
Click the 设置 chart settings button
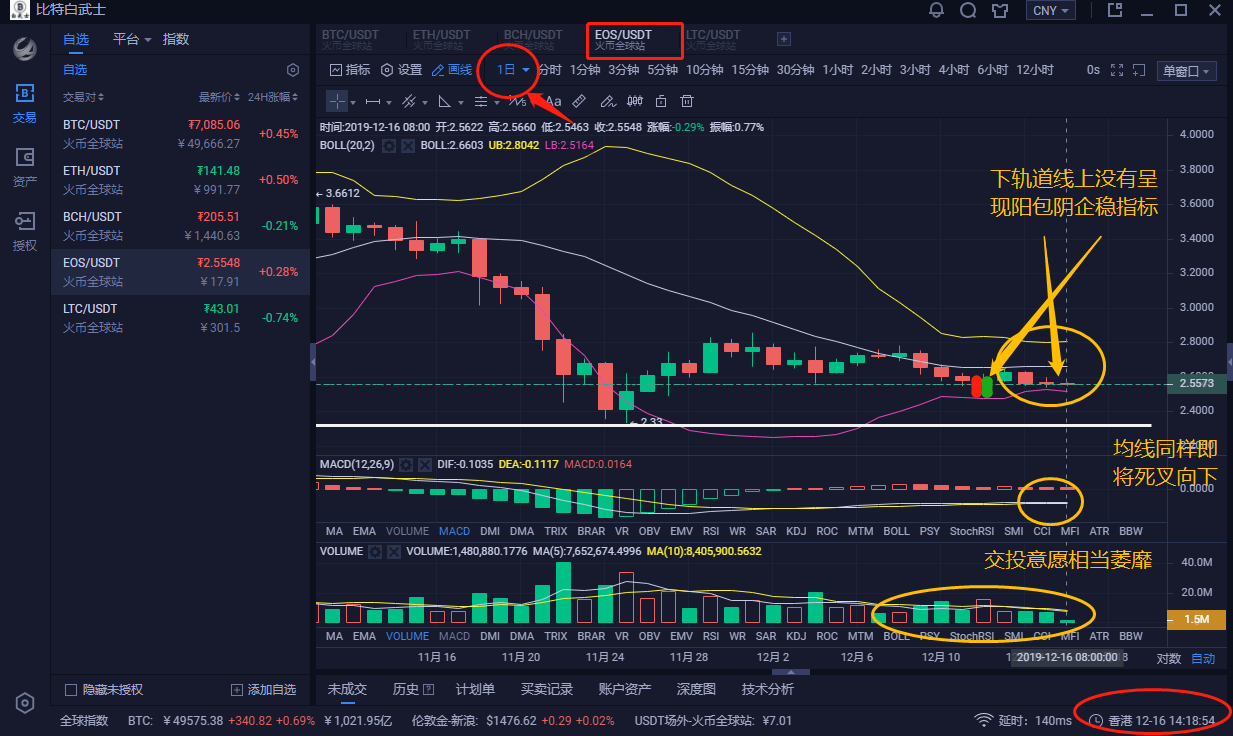[401, 70]
